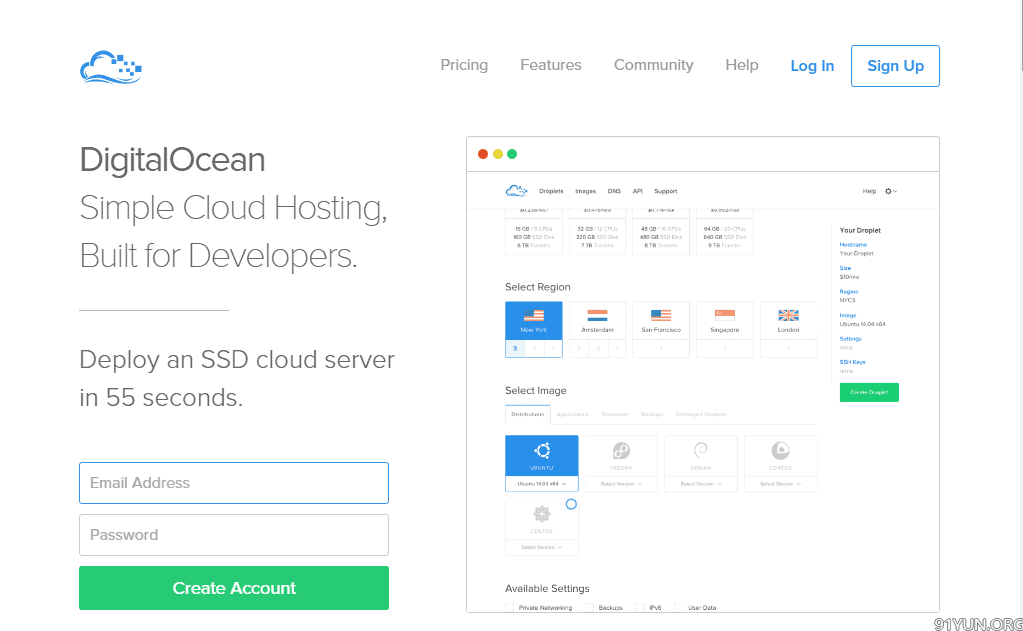Tick the Backups checkbox under Available Settings

coord(589,608)
